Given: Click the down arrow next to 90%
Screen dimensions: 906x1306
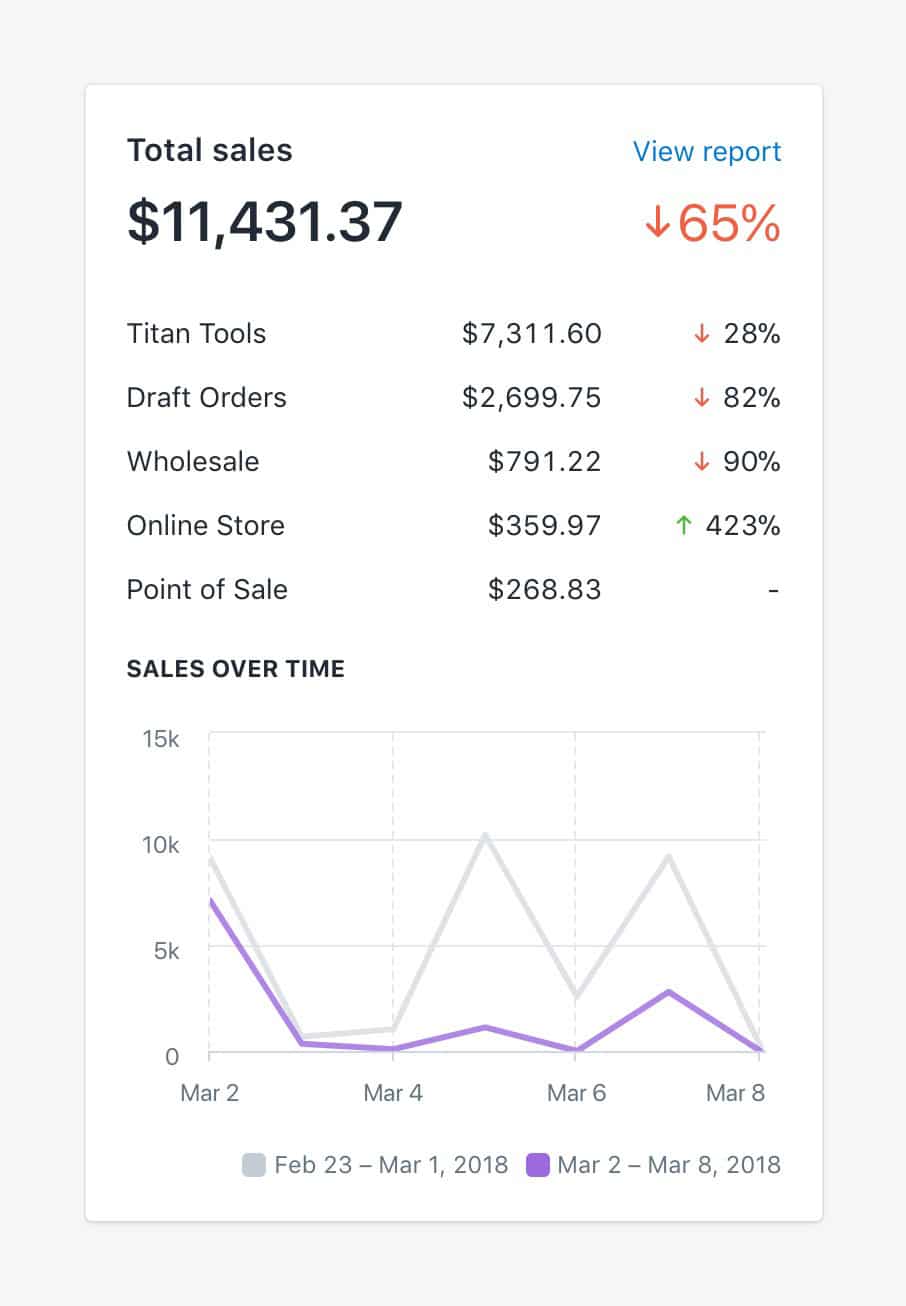Looking at the screenshot, I should pos(701,462).
